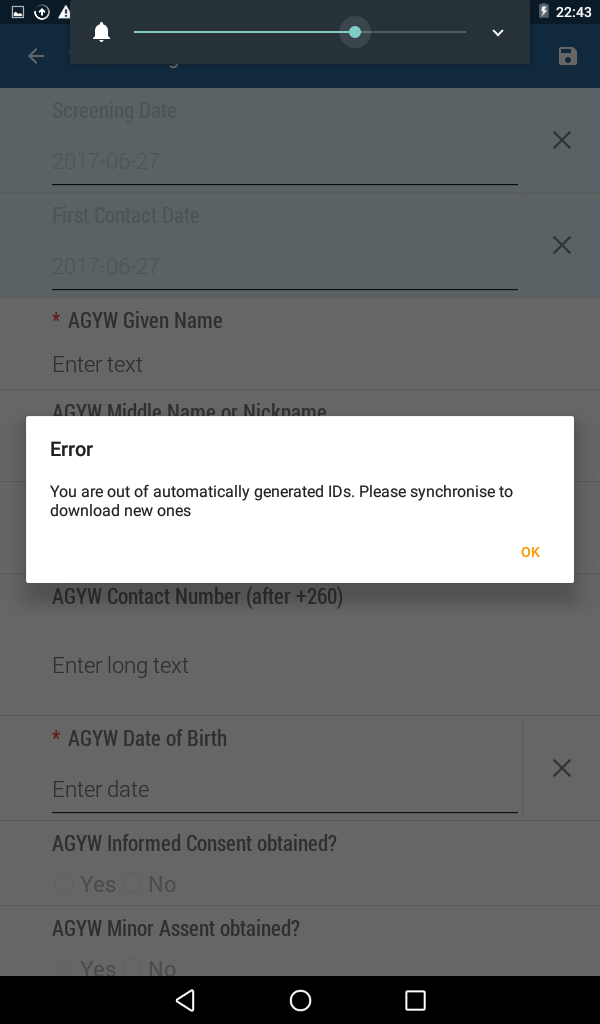Clear the AGYW Date of Birth field

tap(561, 768)
